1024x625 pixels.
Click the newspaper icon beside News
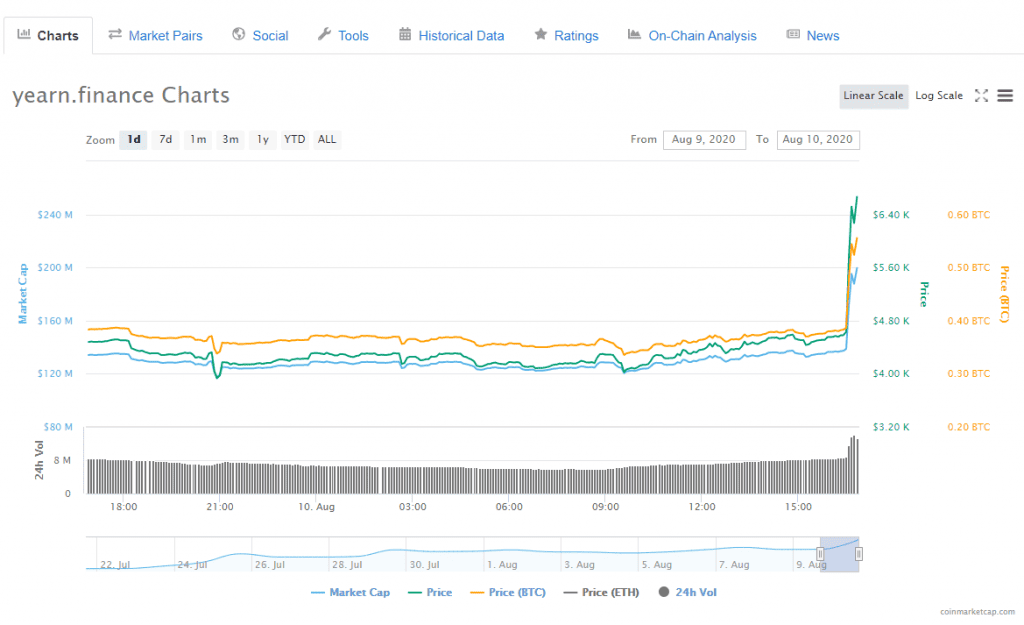pyautogui.click(x=793, y=34)
